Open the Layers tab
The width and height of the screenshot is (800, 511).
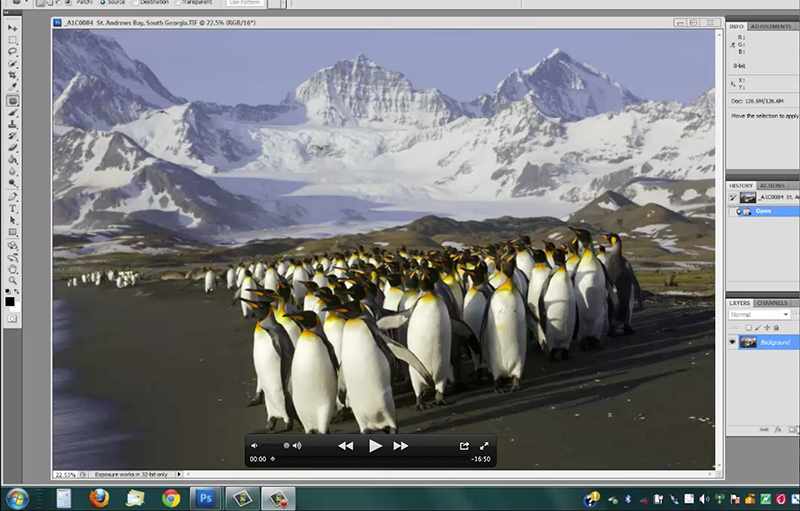click(x=740, y=303)
